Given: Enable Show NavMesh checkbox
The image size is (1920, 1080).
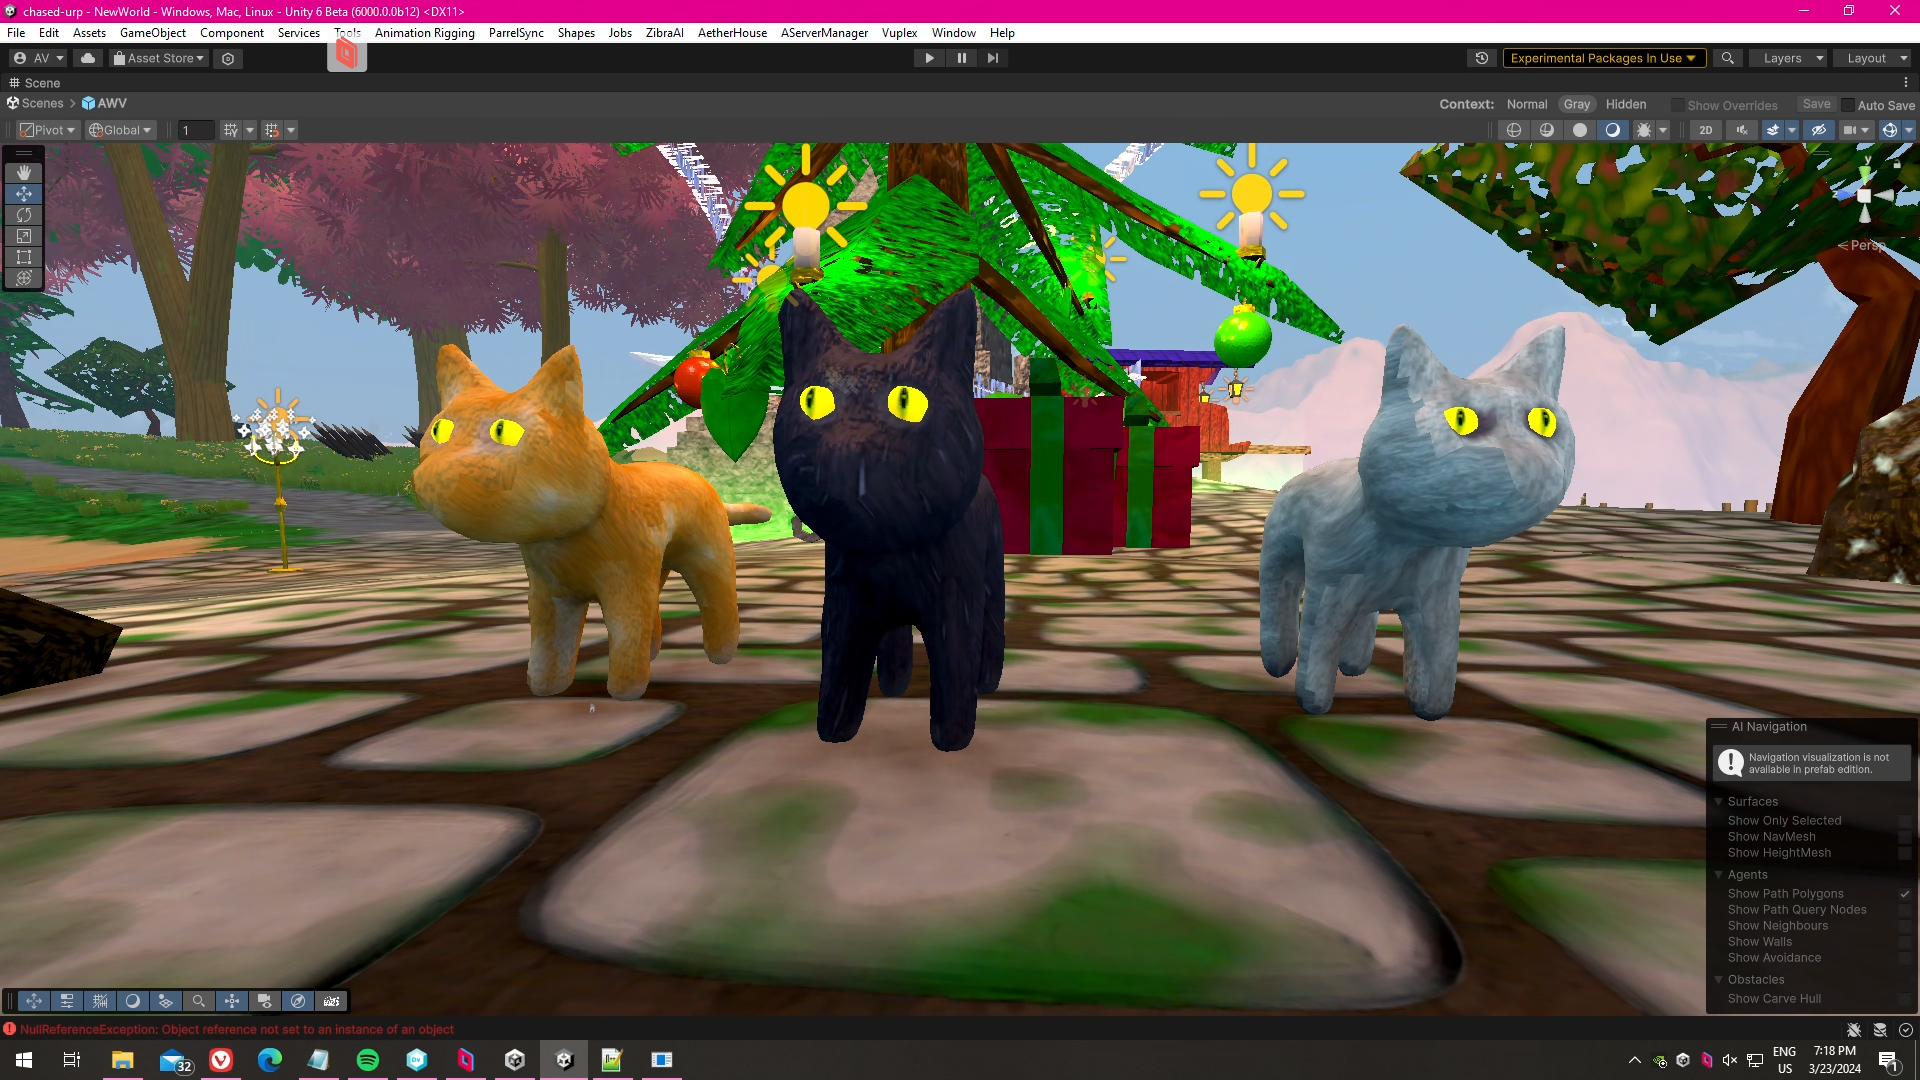Looking at the screenshot, I should tap(1904, 837).
